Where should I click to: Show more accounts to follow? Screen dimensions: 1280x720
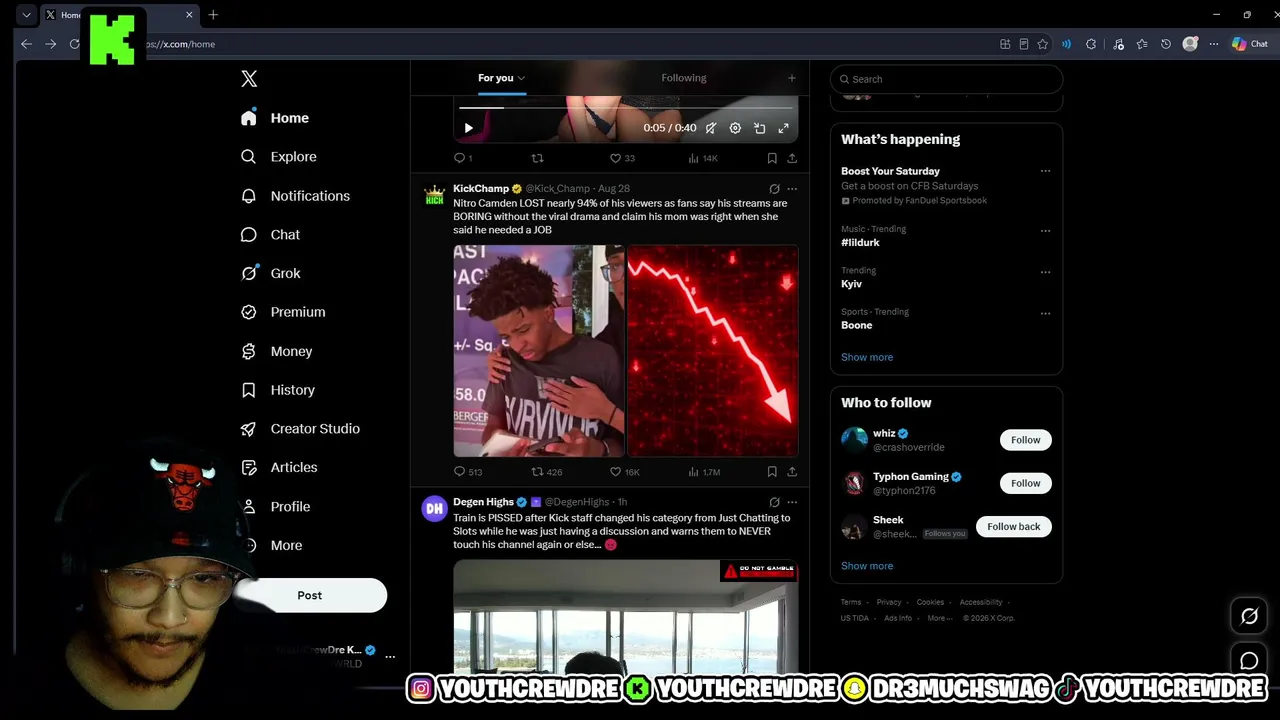pyautogui.click(x=867, y=566)
